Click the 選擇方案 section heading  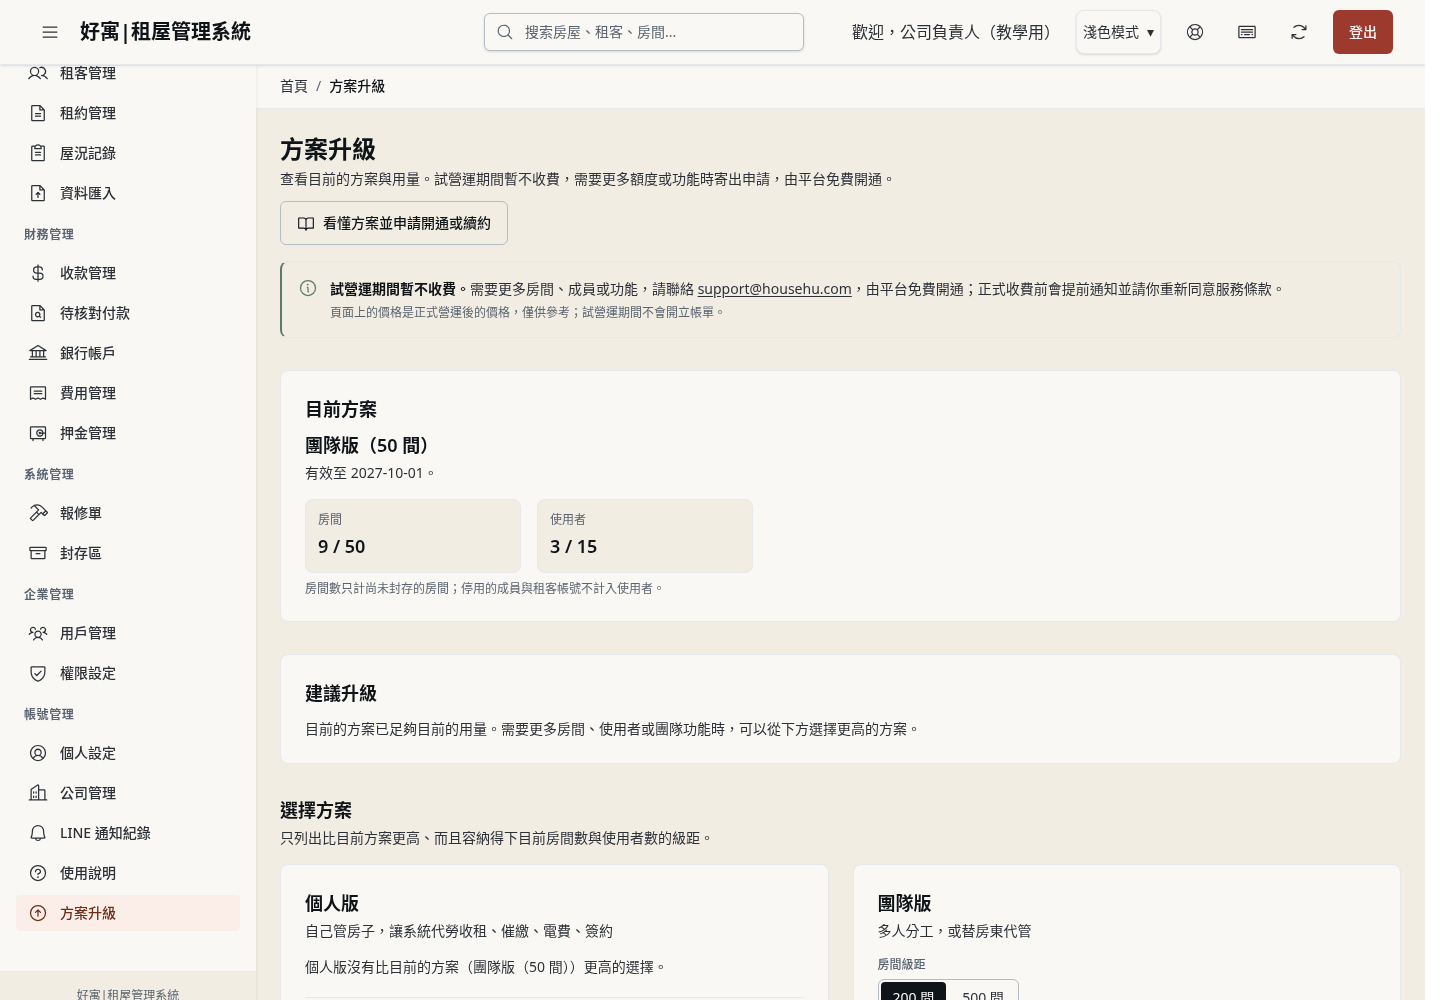pyautogui.click(x=316, y=810)
